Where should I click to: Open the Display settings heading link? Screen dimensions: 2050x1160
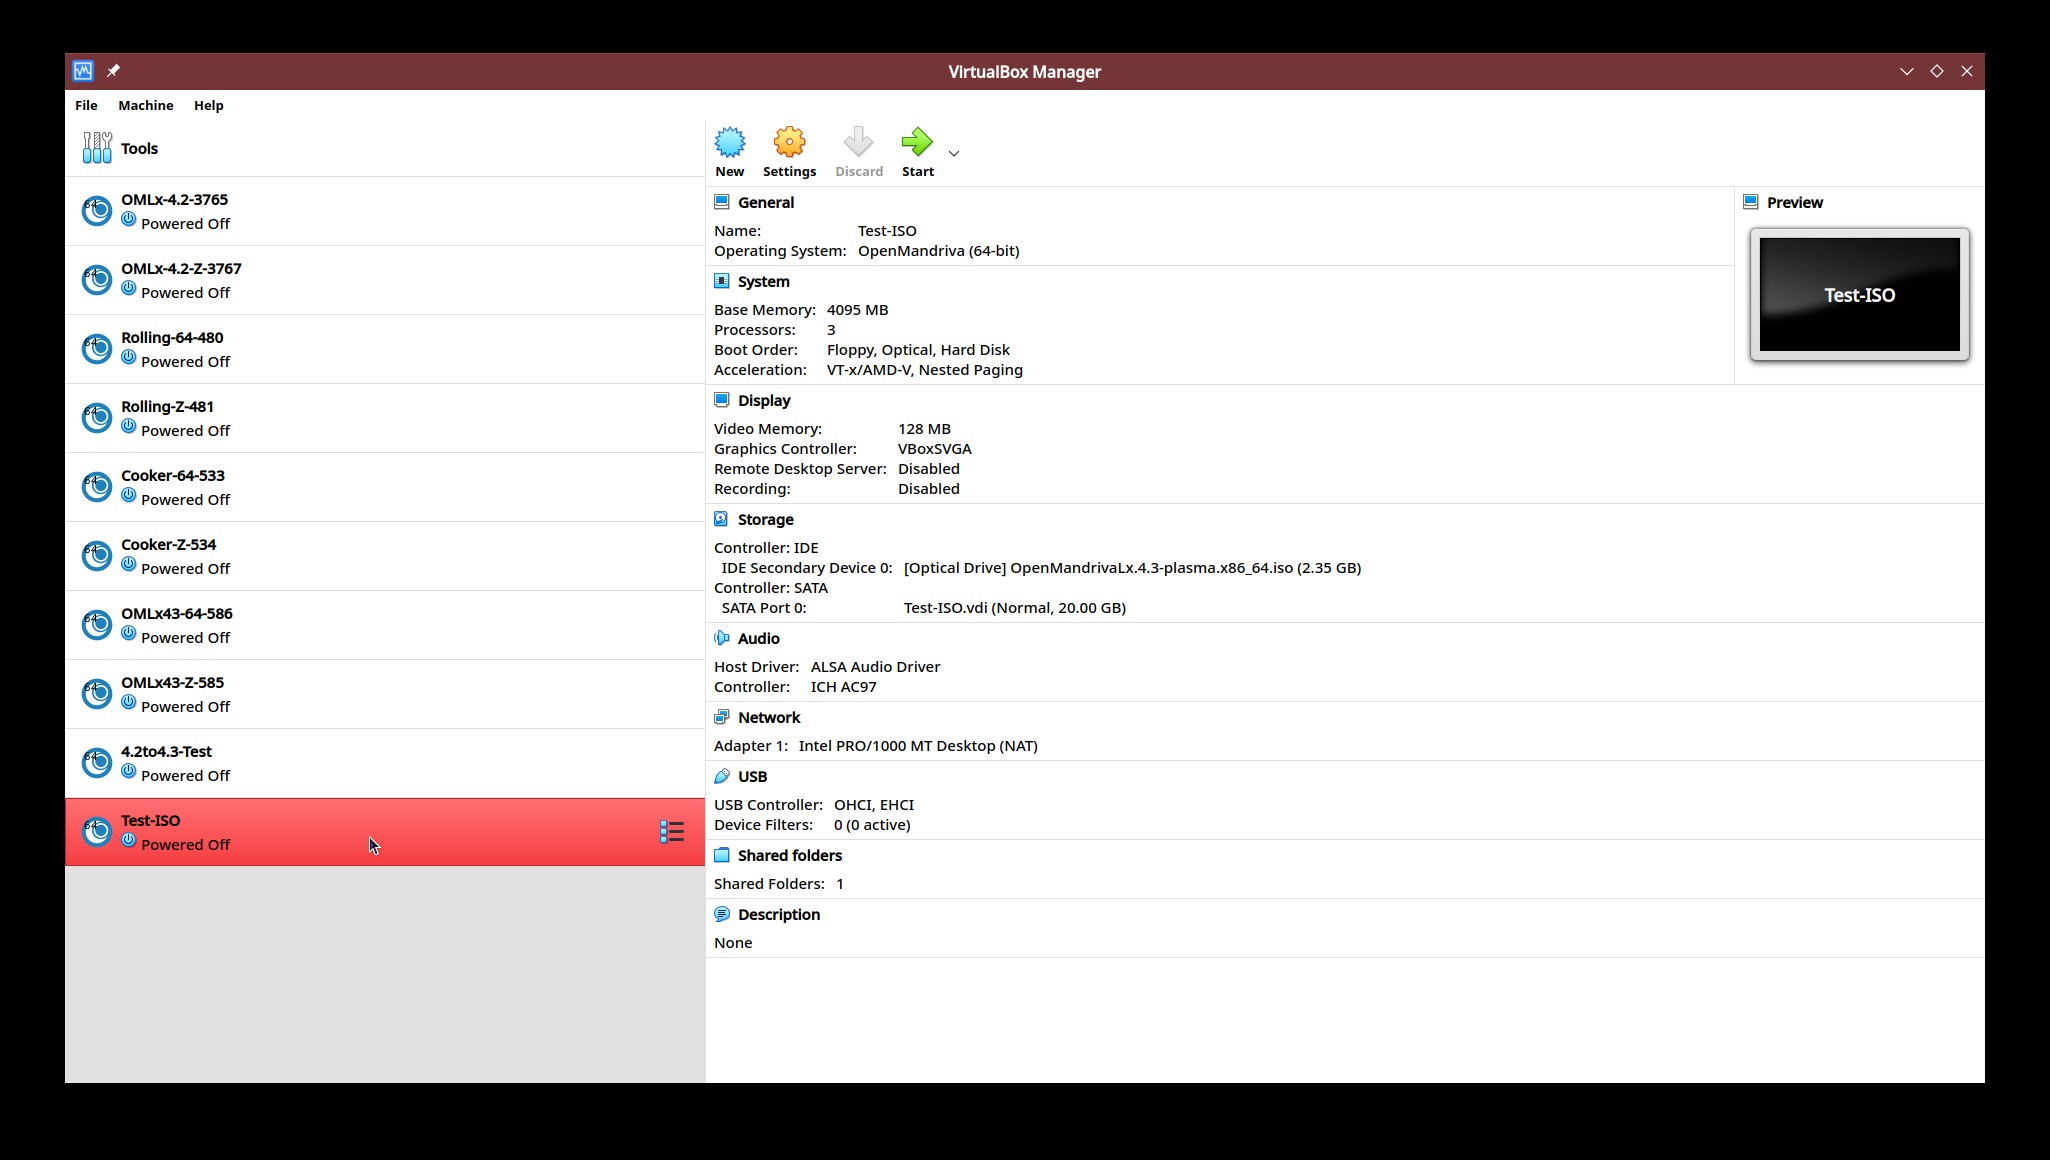(x=764, y=400)
